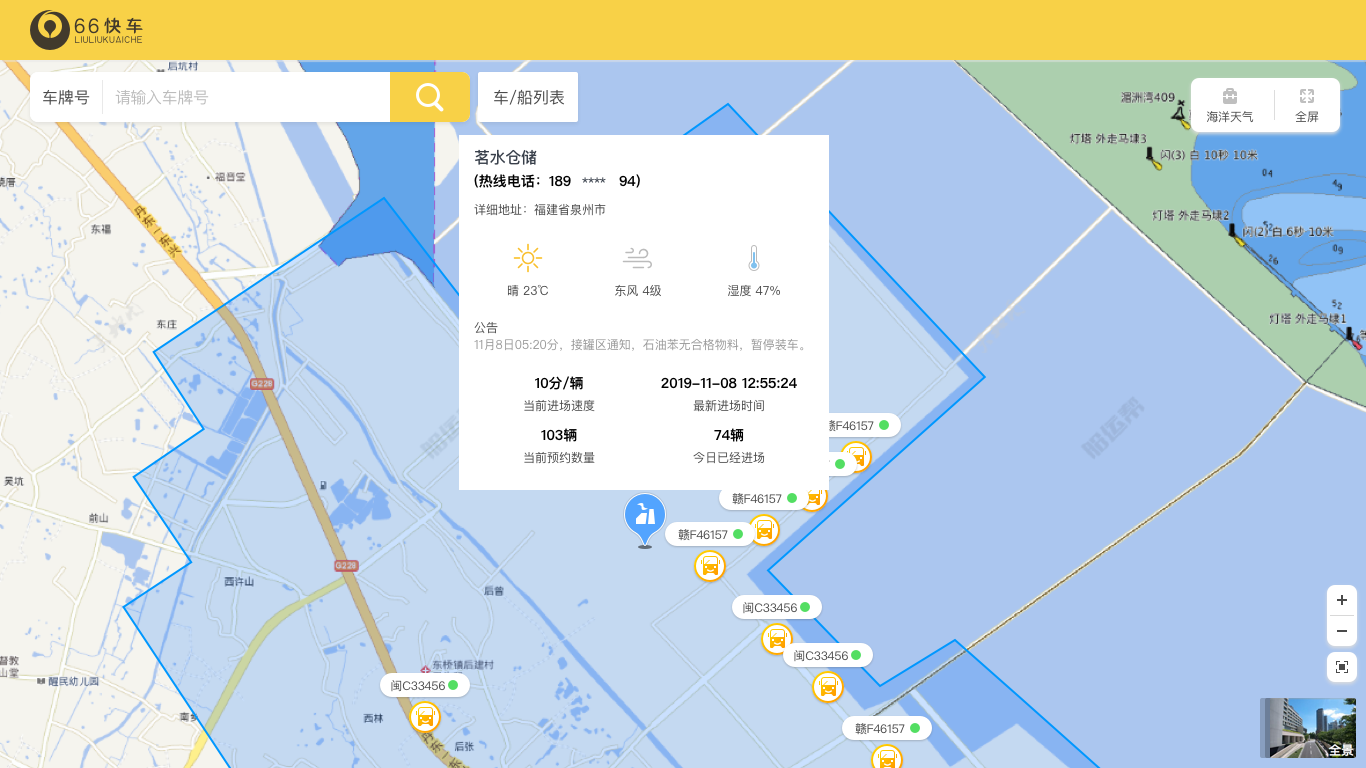The width and height of the screenshot is (1366, 768).
Task: Open the 海洋天气 marine weather panel
Action: tap(1229, 105)
